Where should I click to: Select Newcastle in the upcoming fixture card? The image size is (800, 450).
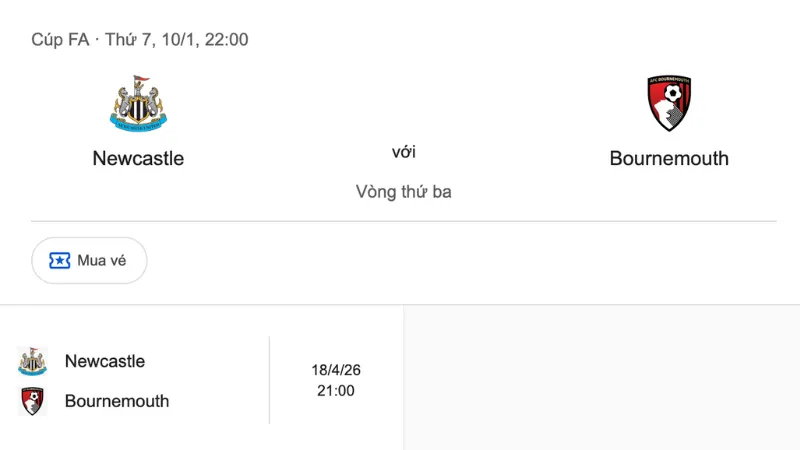[105, 361]
